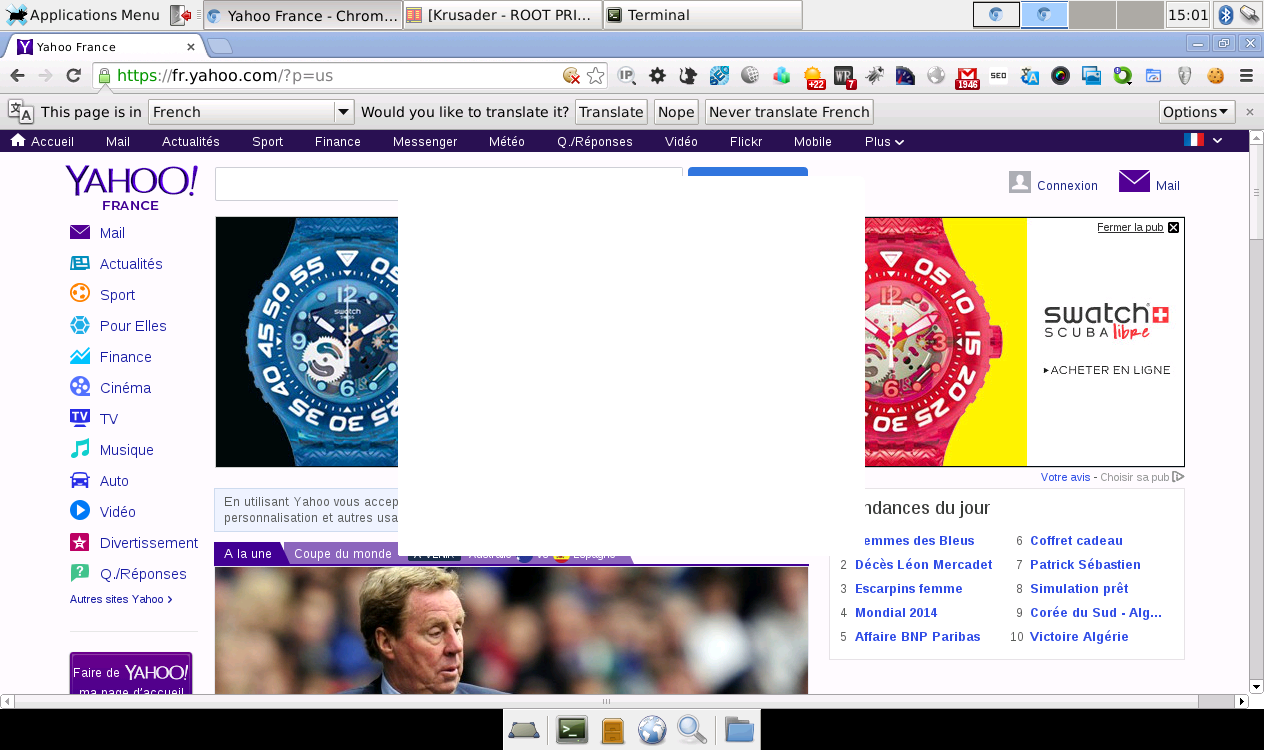The width and height of the screenshot is (1264, 750).
Task: Click Pour Elles in the left sidebar
Action: (133, 326)
